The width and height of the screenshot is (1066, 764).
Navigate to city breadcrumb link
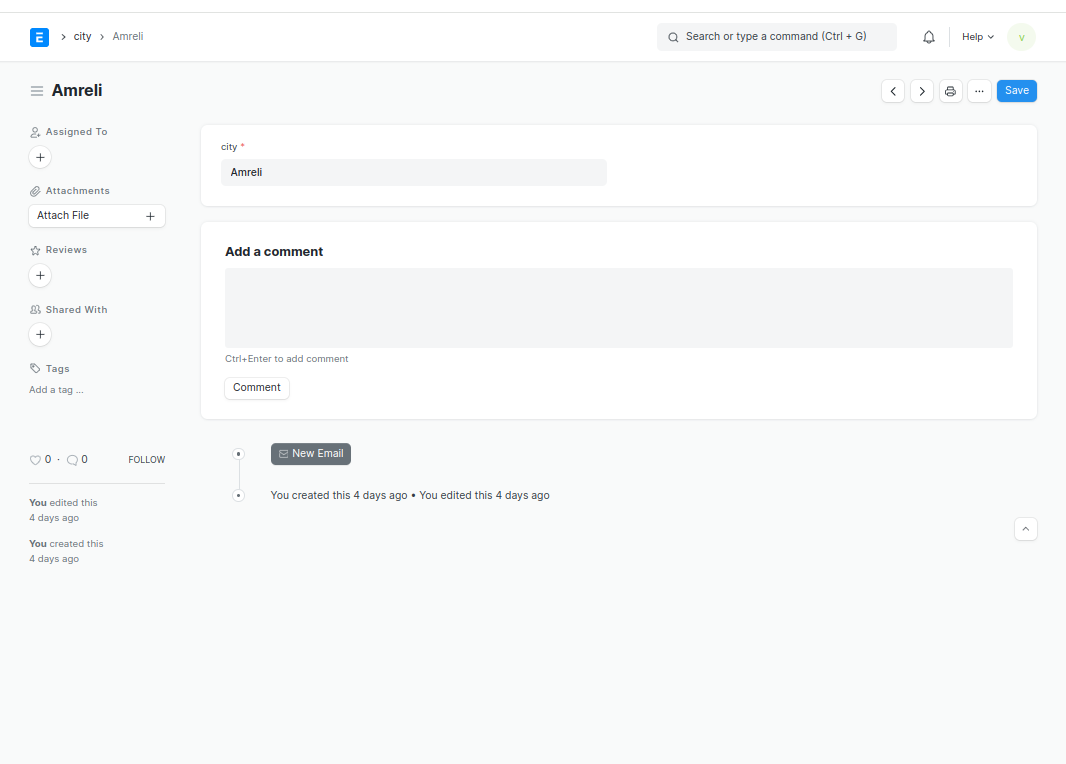point(82,37)
